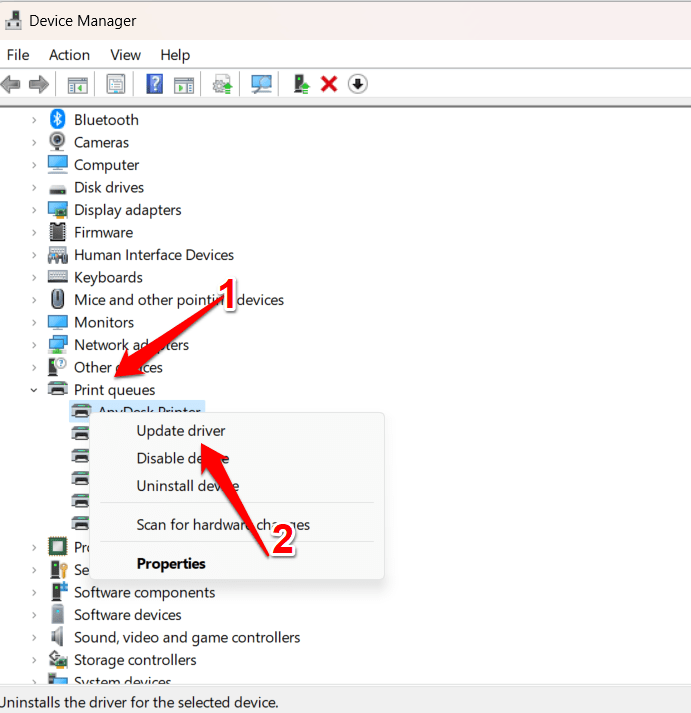Click the Software components category icon

58,592
